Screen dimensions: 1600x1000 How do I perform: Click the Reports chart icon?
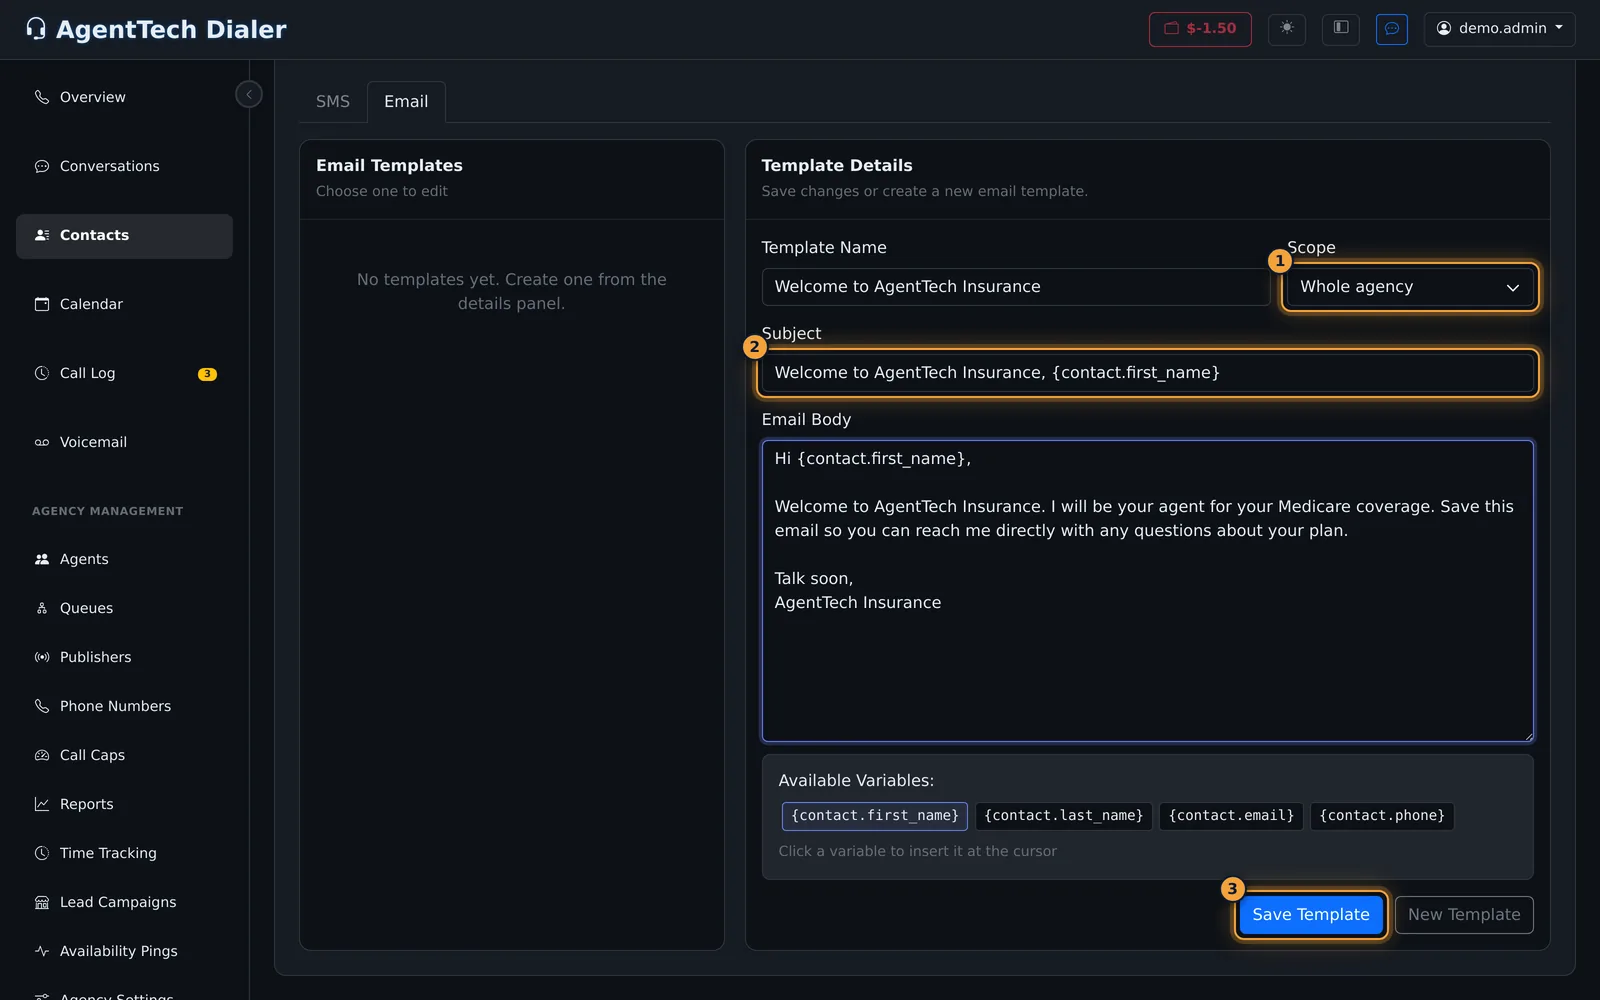[42, 804]
